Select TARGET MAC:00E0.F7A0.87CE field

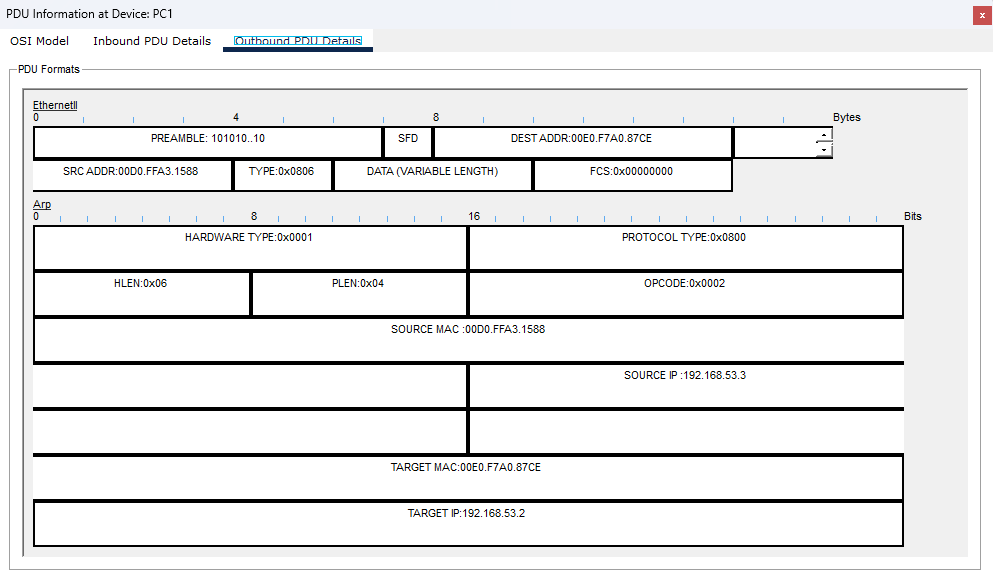tap(468, 478)
